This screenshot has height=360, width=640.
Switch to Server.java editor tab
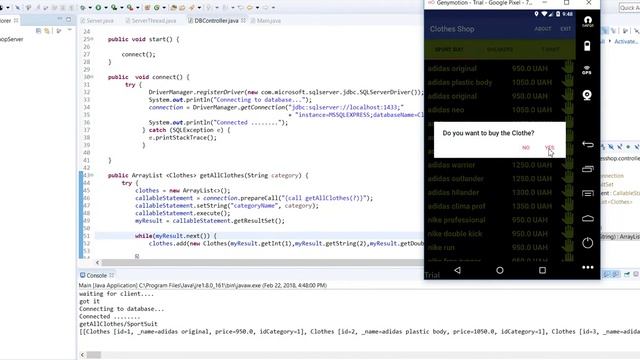tap(97, 20)
